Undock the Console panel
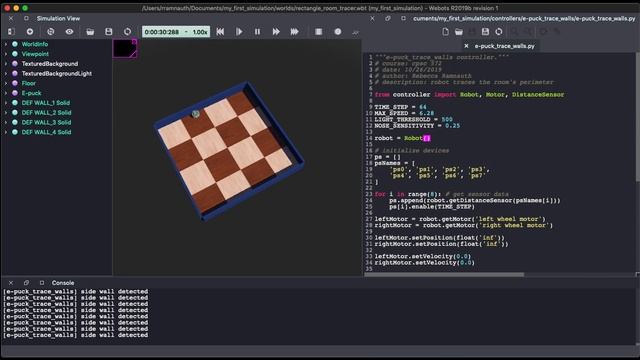The image size is (640, 360). pyautogui.click(x=26, y=282)
